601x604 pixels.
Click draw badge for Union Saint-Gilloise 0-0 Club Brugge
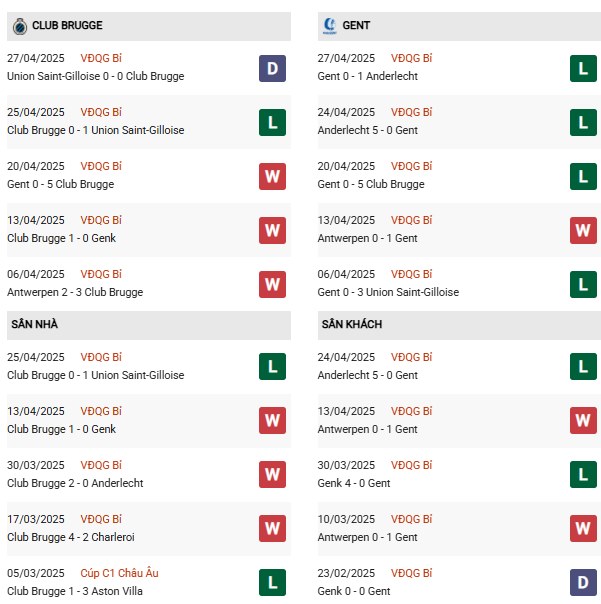272,68
